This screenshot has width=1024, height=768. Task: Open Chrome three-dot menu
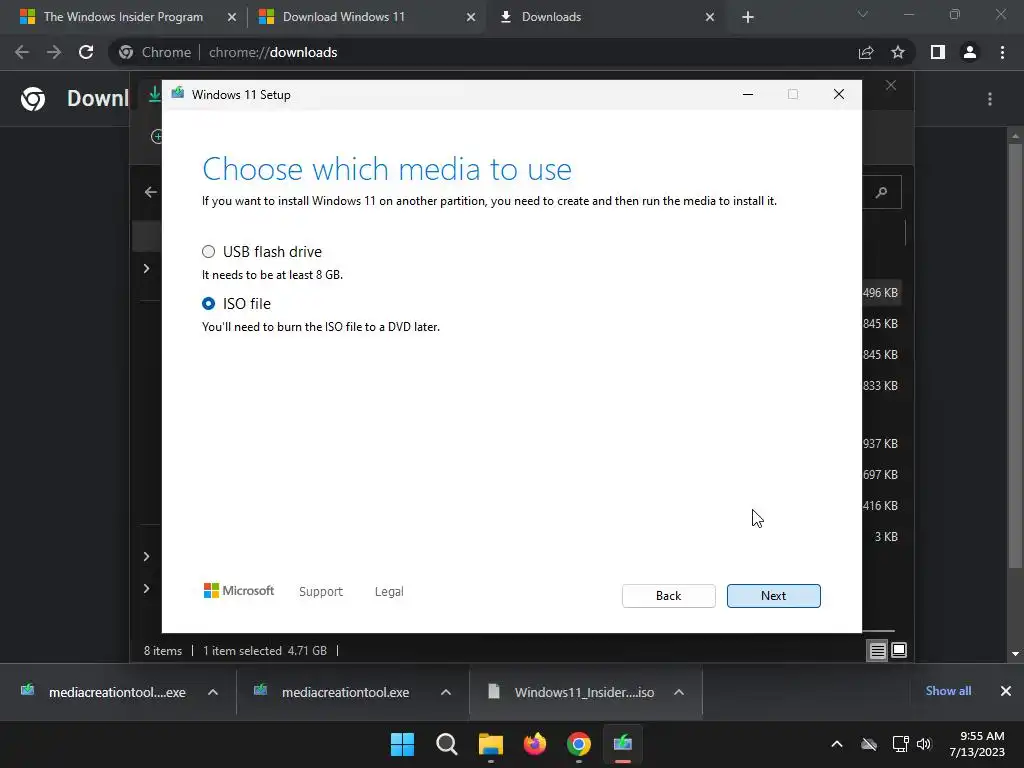(1002, 52)
